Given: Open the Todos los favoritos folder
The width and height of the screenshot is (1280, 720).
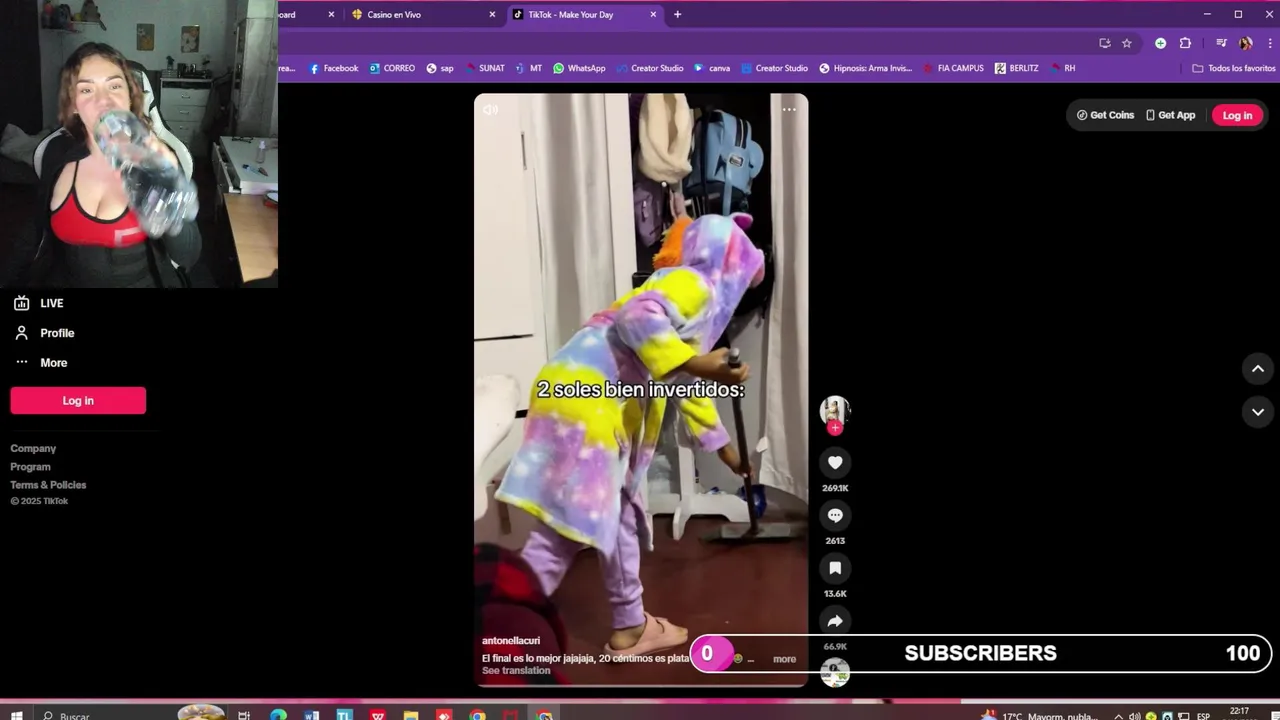Looking at the screenshot, I should [1234, 68].
